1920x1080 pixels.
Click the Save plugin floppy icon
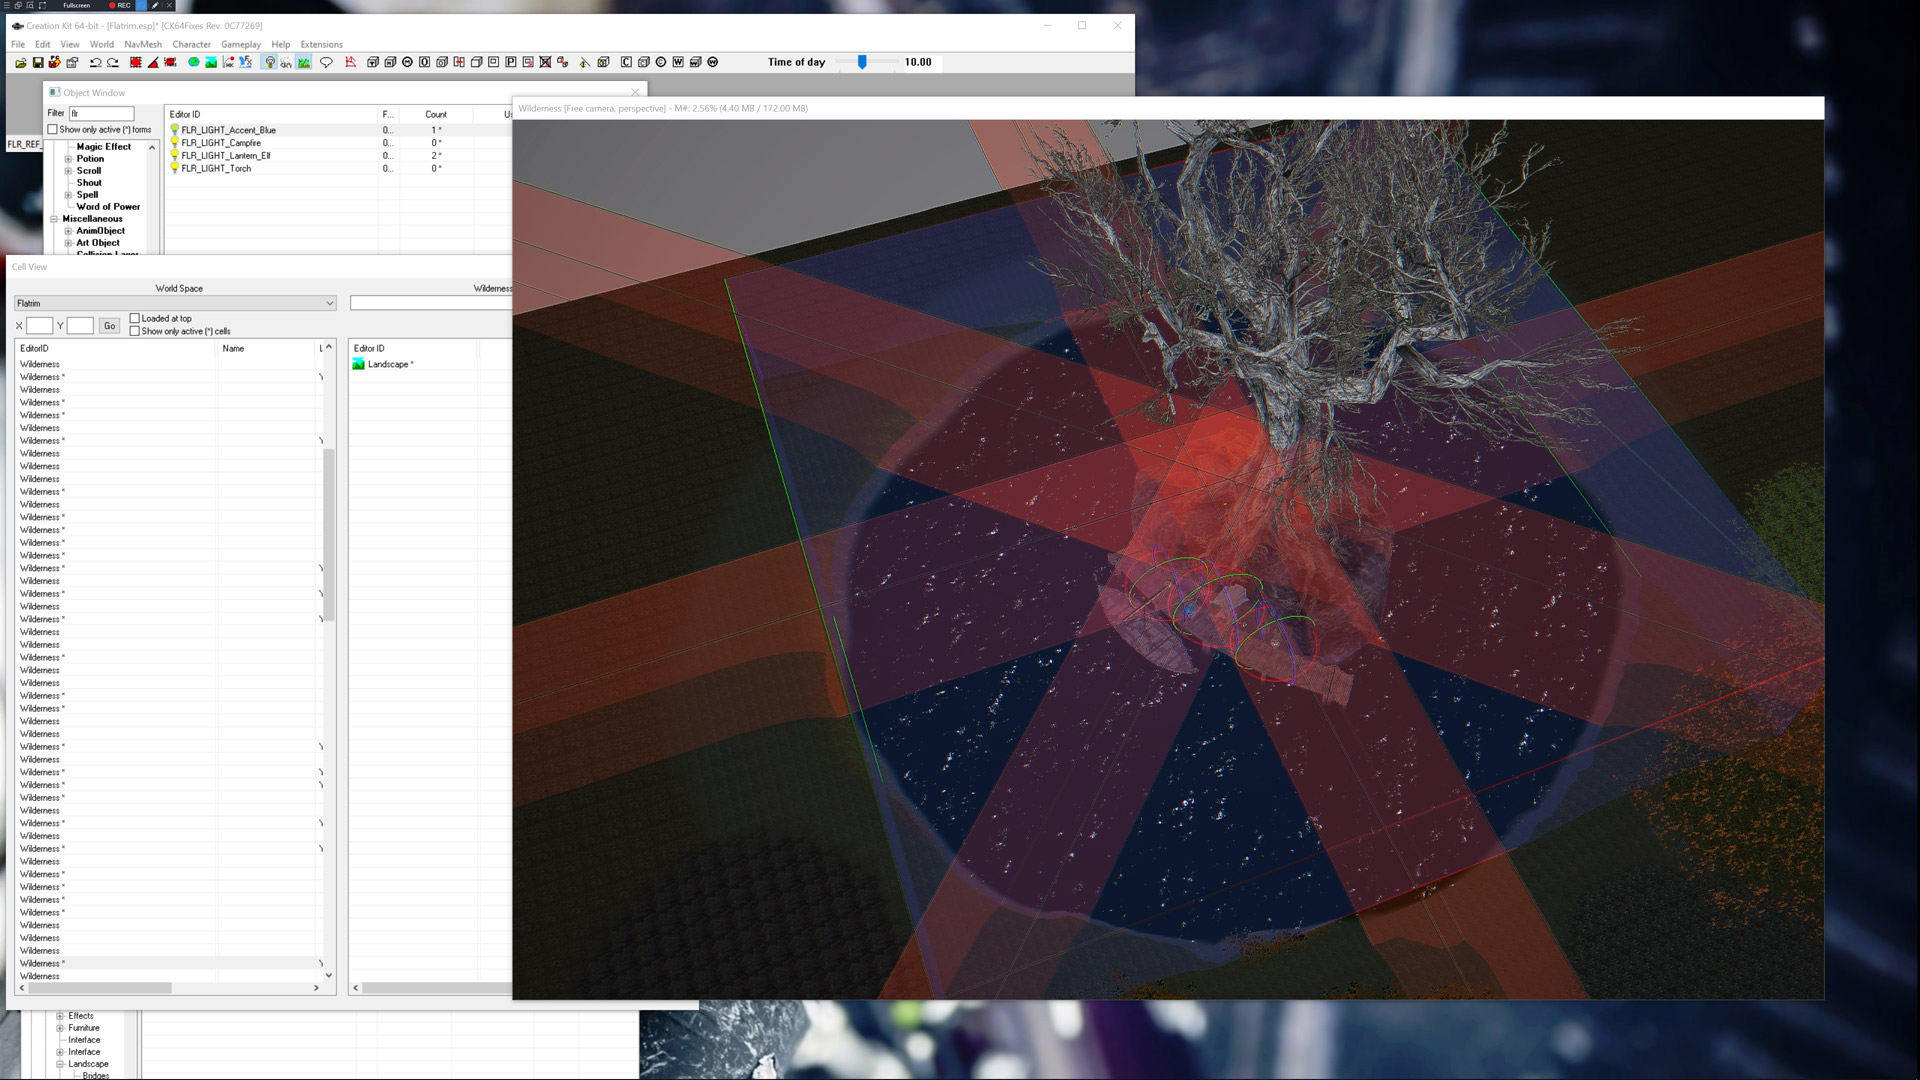[38, 62]
